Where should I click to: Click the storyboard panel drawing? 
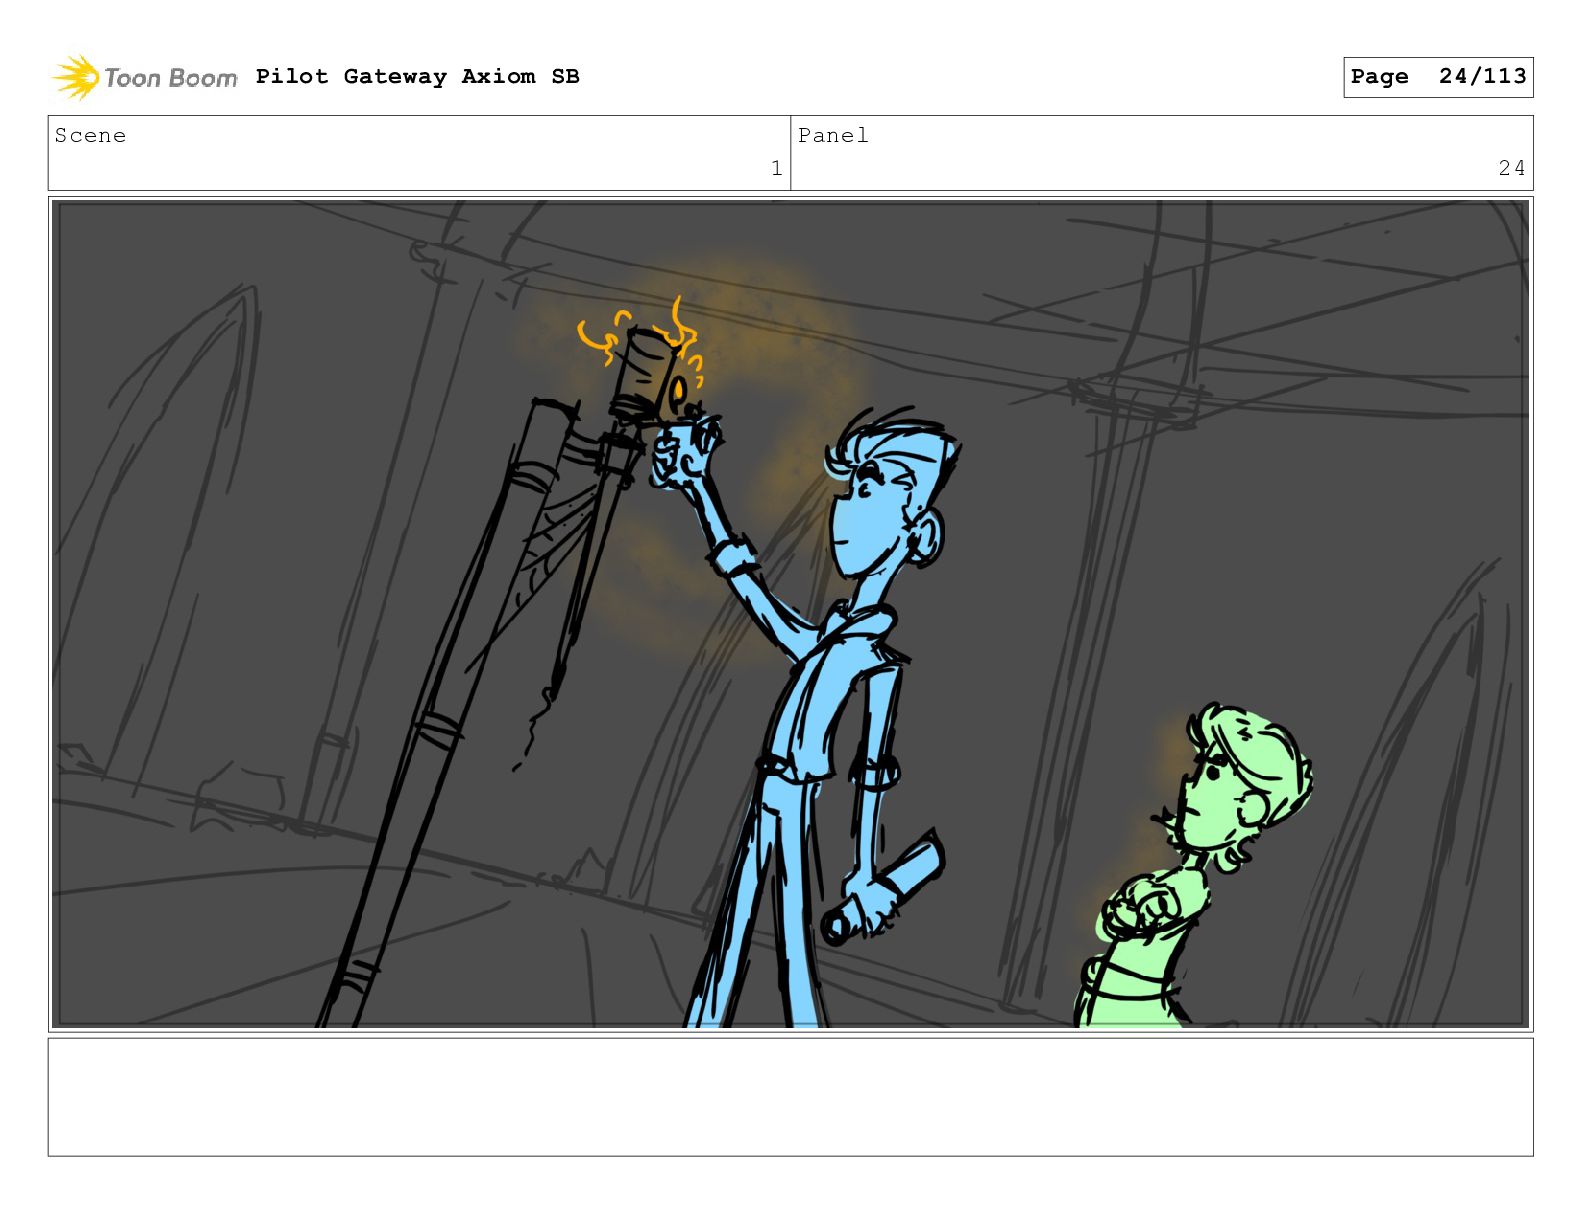[791, 614]
